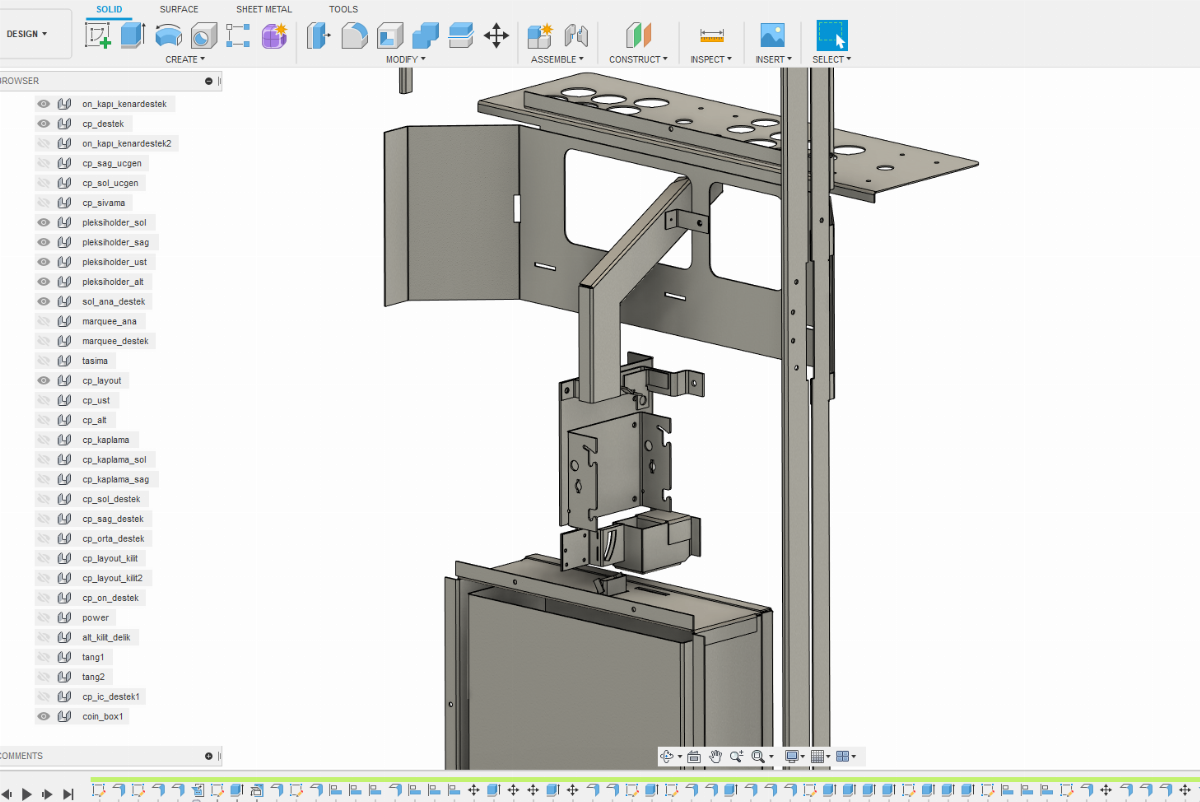Switch to the SURFACE tab
Image resolution: width=1200 pixels, height=802 pixels.
tap(179, 9)
